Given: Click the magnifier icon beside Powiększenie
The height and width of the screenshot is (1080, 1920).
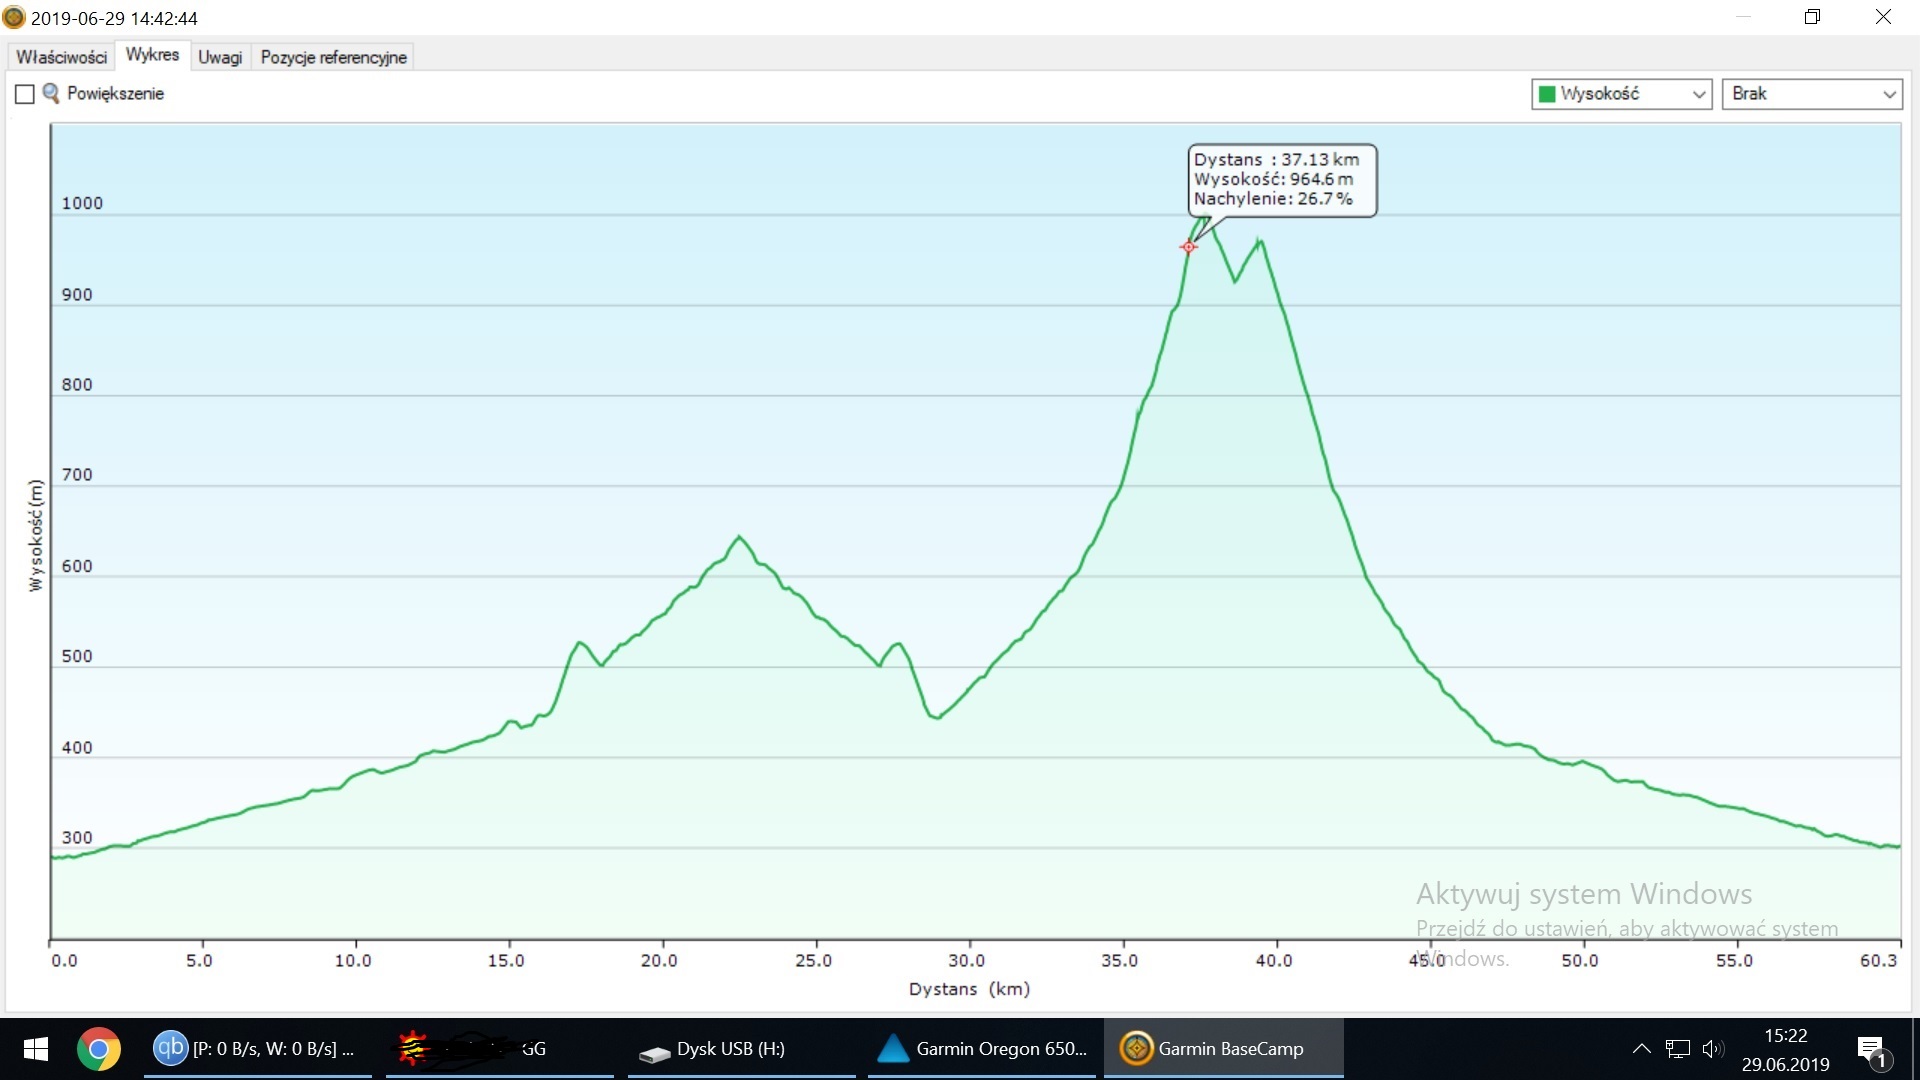Looking at the screenshot, I should tap(50, 93).
